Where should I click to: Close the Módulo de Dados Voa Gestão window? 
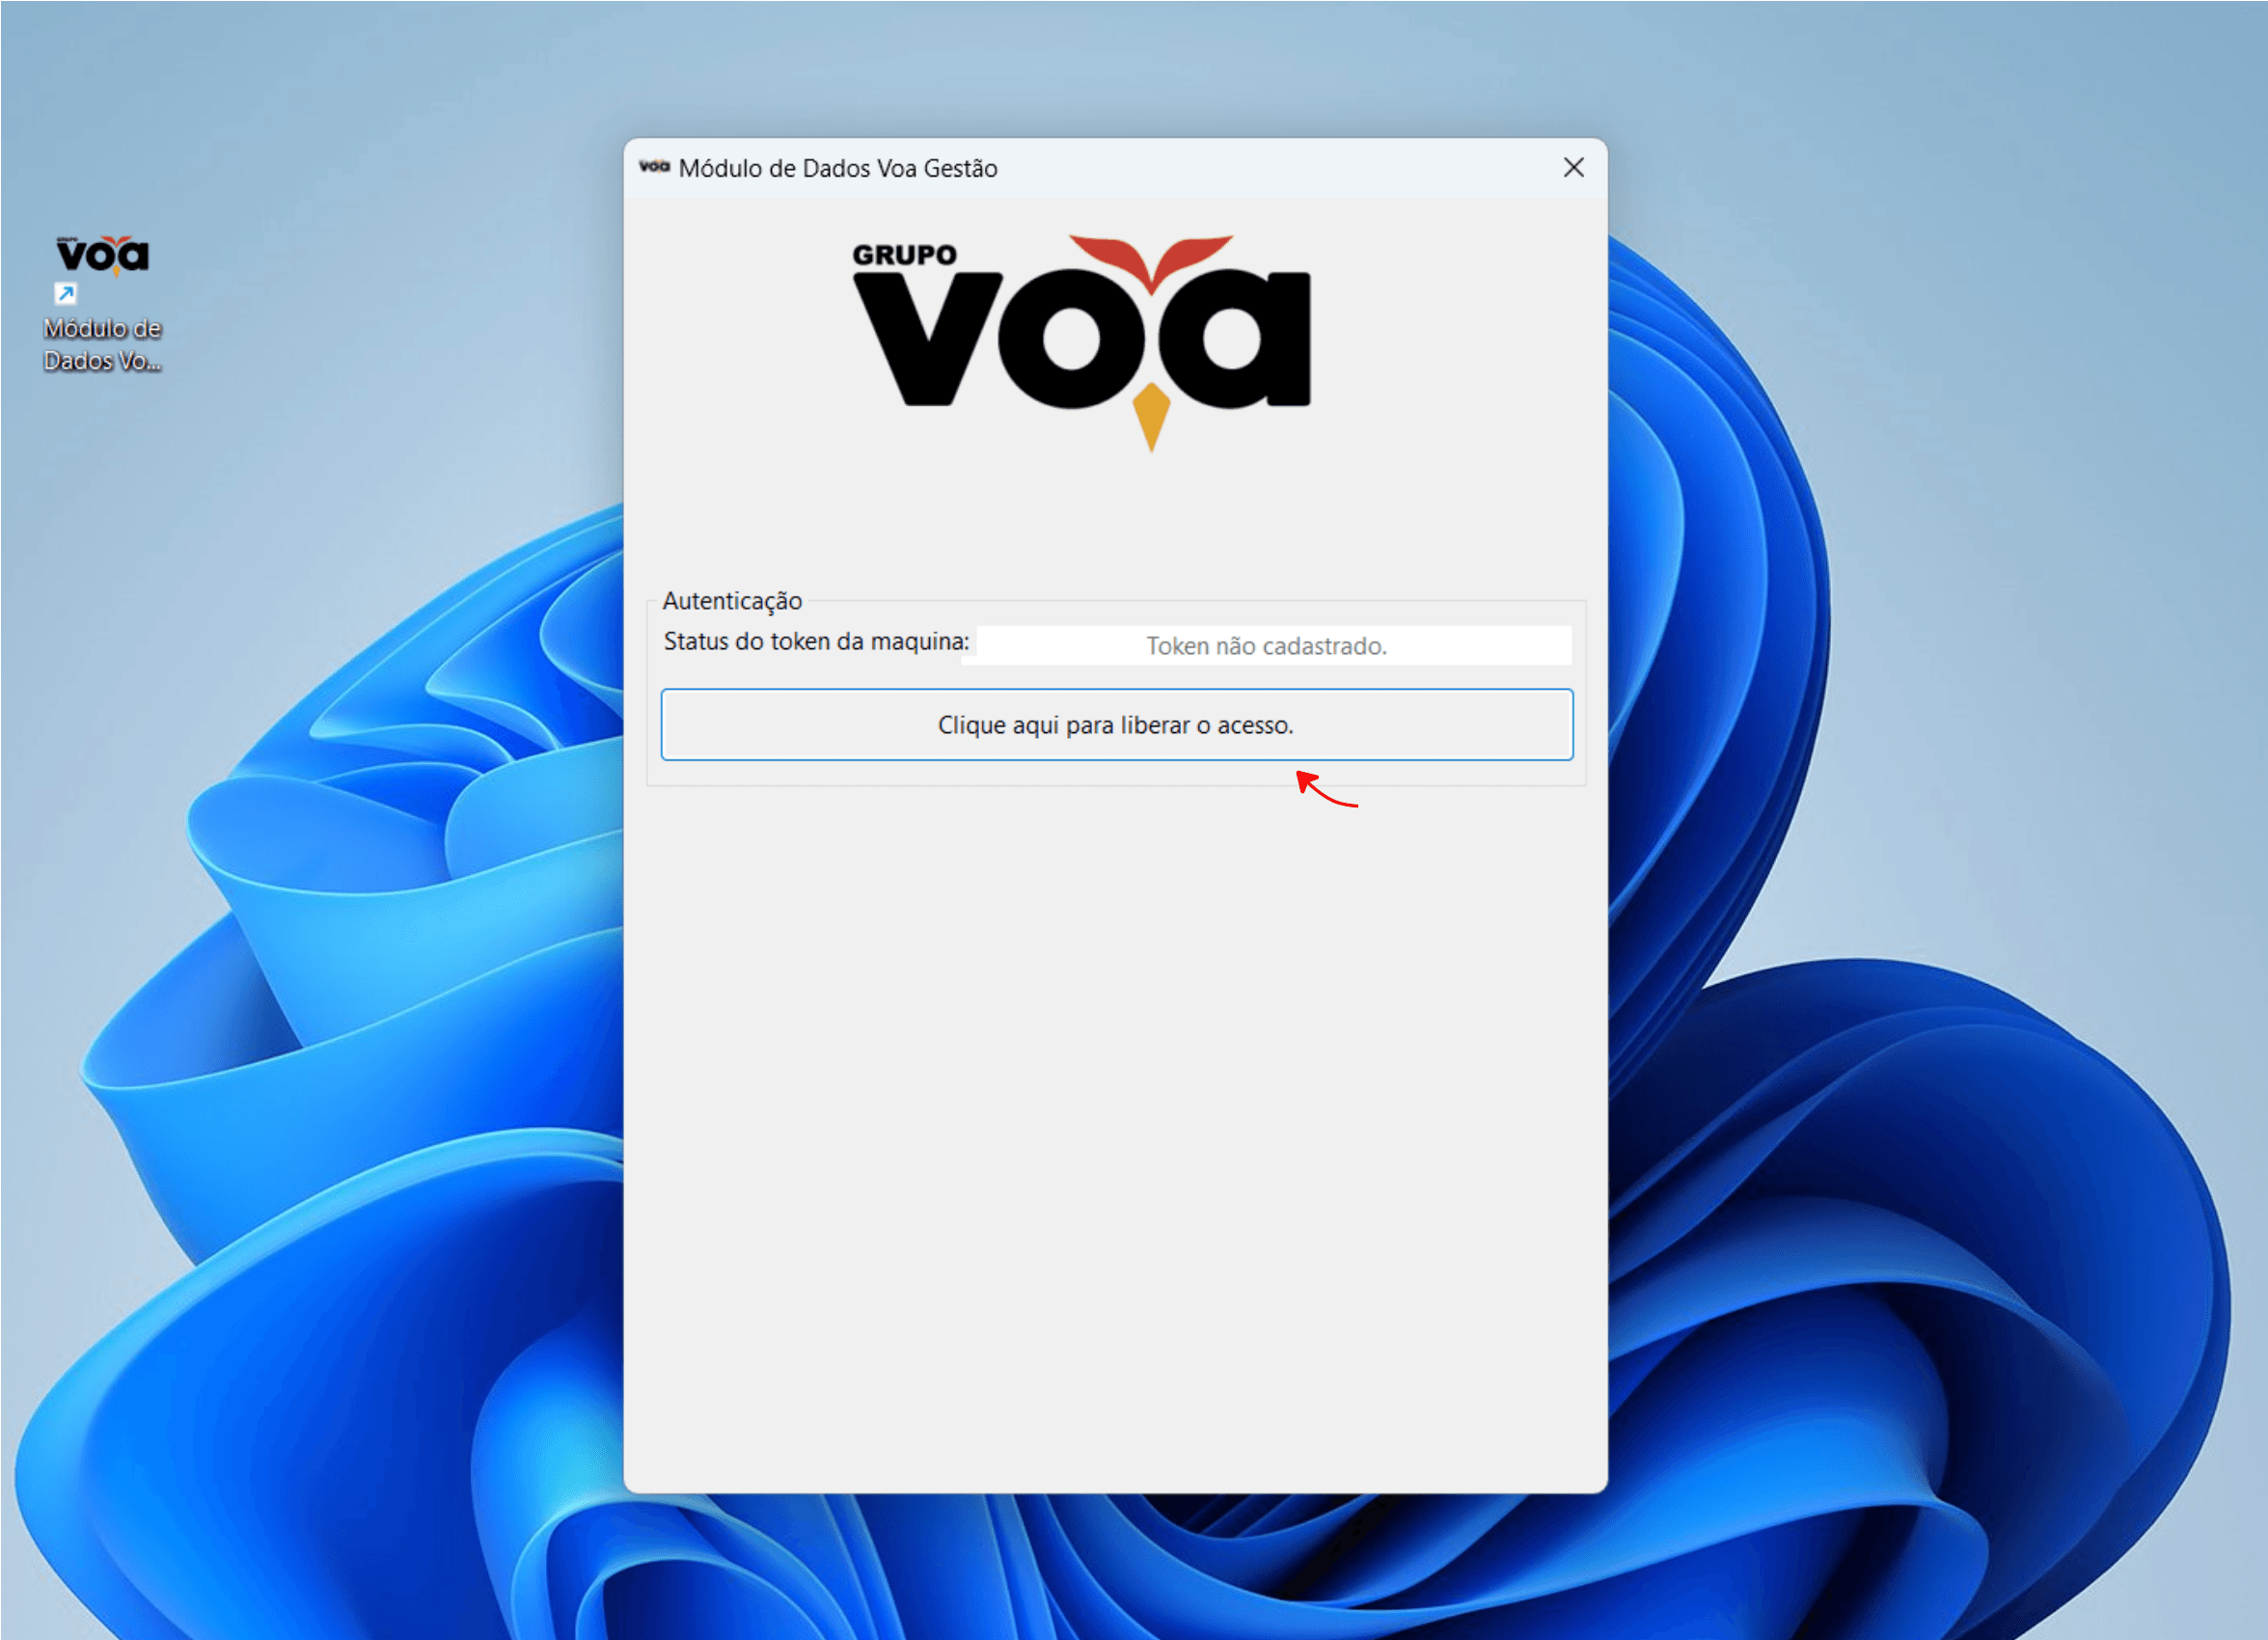[x=1573, y=167]
